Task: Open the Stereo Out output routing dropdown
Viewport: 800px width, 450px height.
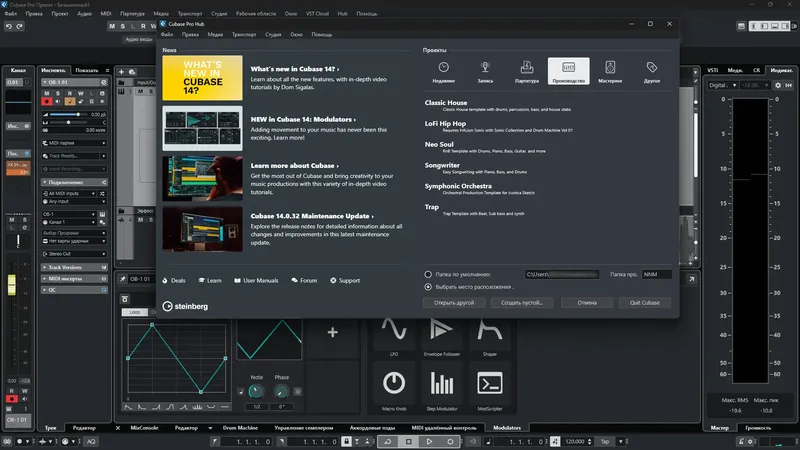Action: [x=74, y=254]
